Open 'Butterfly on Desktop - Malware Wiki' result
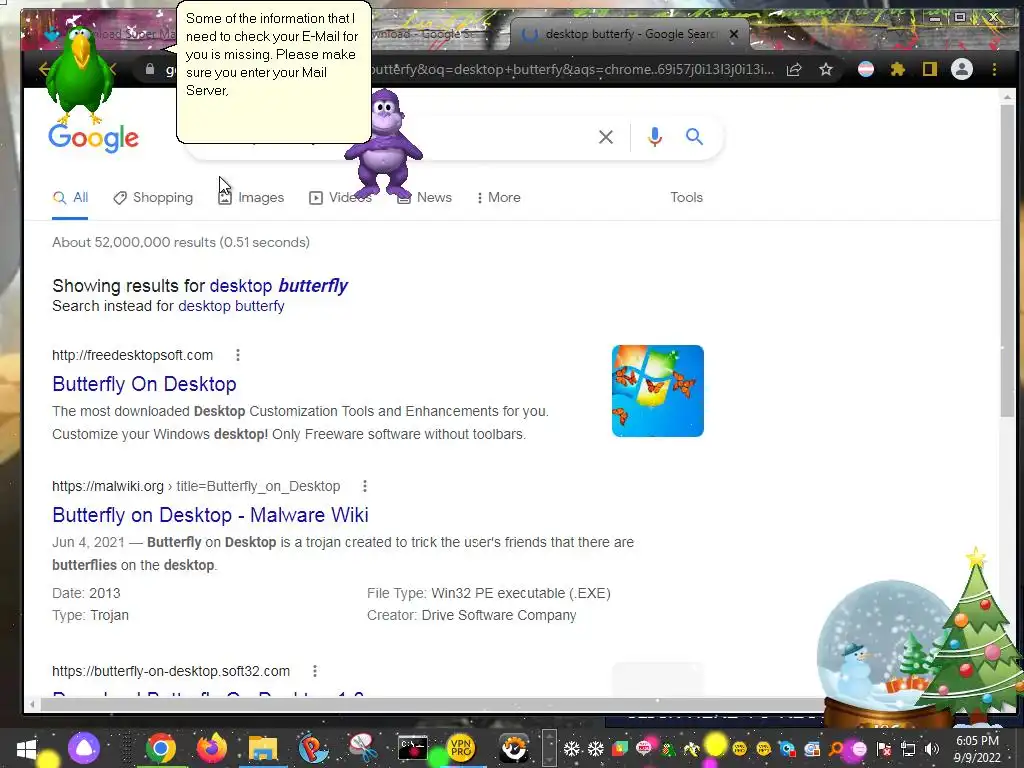The height and width of the screenshot is (768, 1024). [x=210, y=515]
